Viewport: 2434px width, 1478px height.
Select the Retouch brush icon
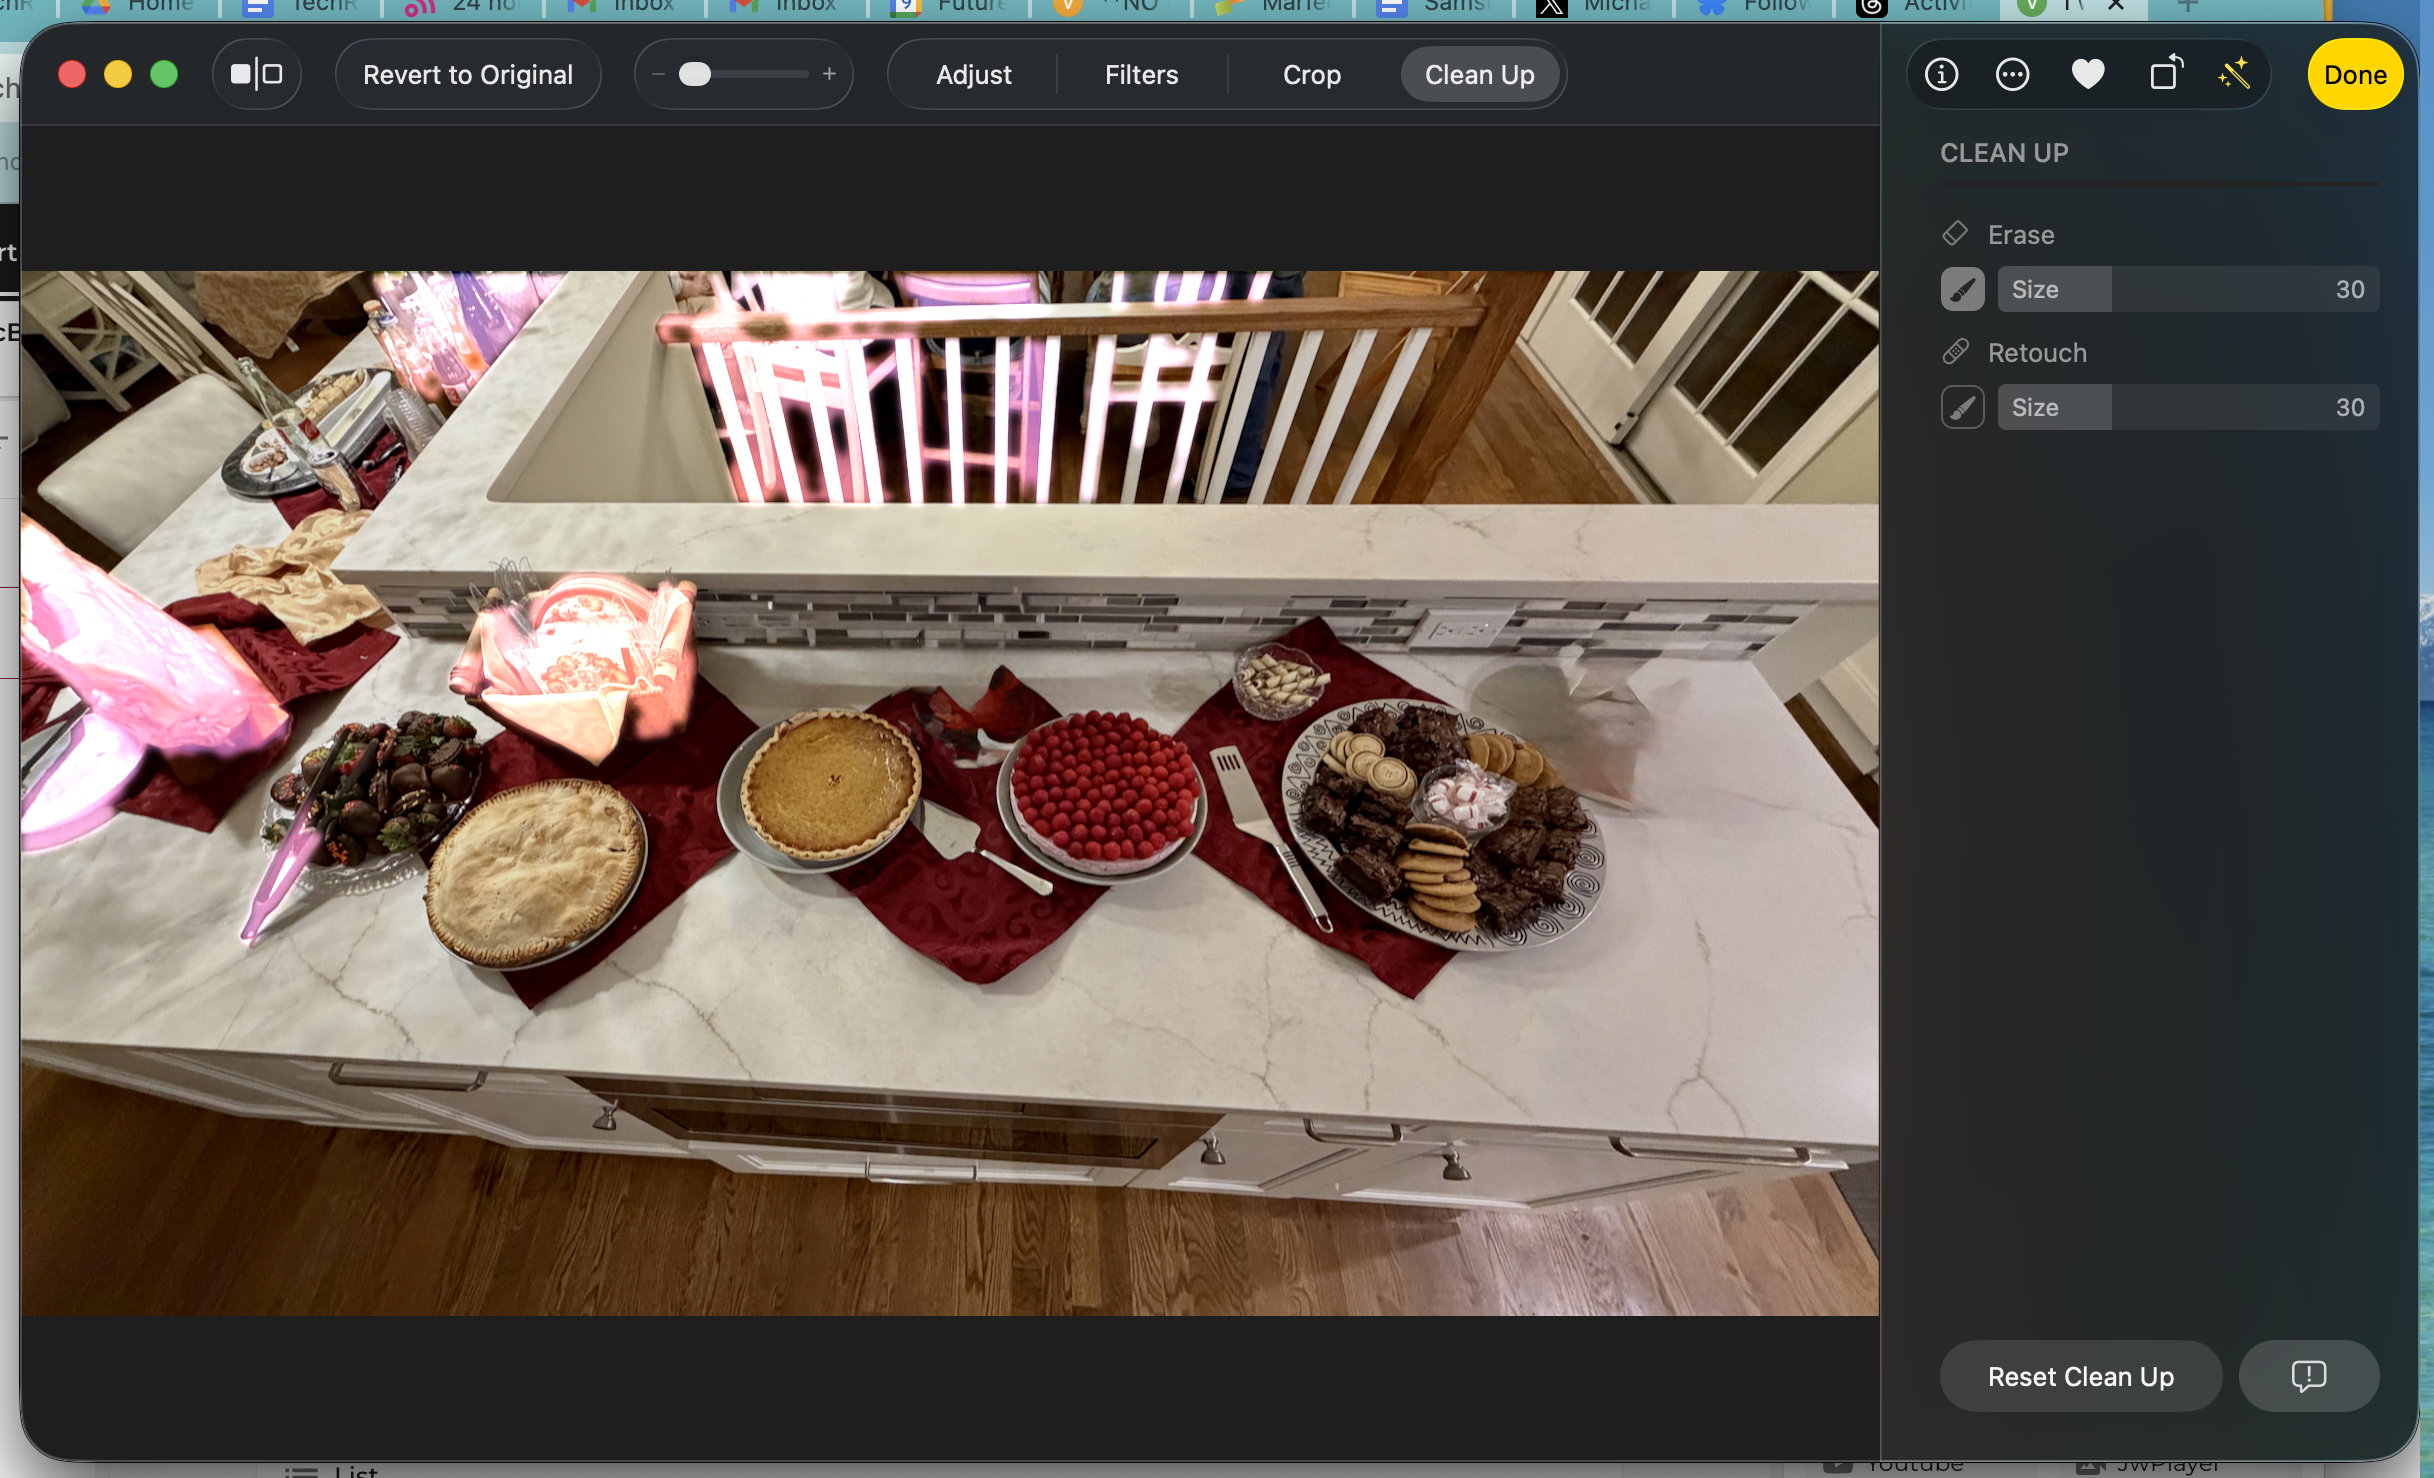(1962, 408)
